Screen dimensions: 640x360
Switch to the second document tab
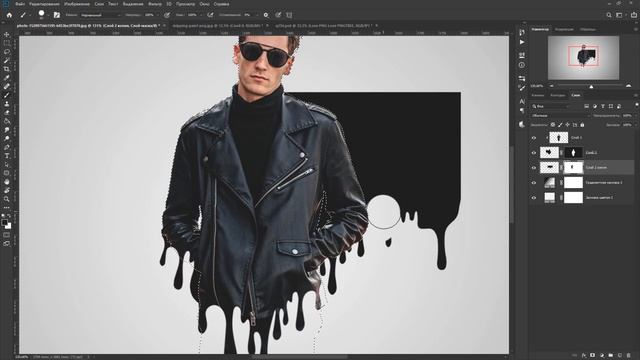click(x=217, y=25)
